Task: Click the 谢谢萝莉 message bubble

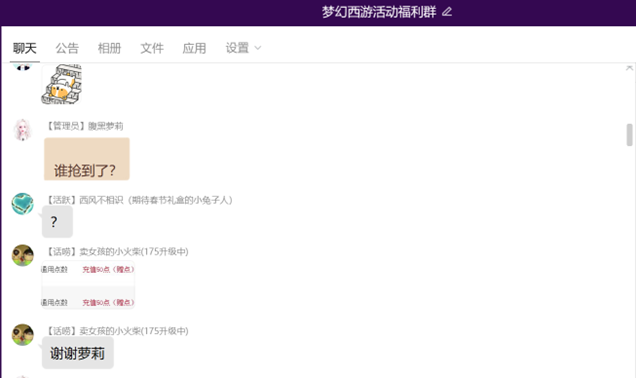Action: point(77,353)
